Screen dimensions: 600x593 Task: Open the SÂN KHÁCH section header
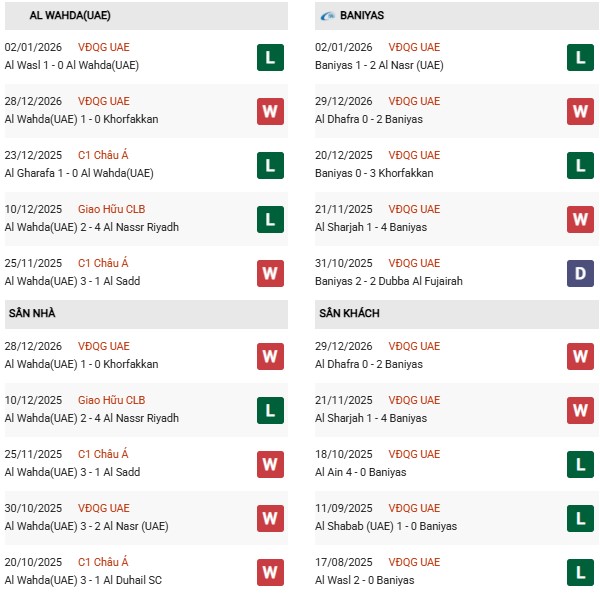(351, 314)
